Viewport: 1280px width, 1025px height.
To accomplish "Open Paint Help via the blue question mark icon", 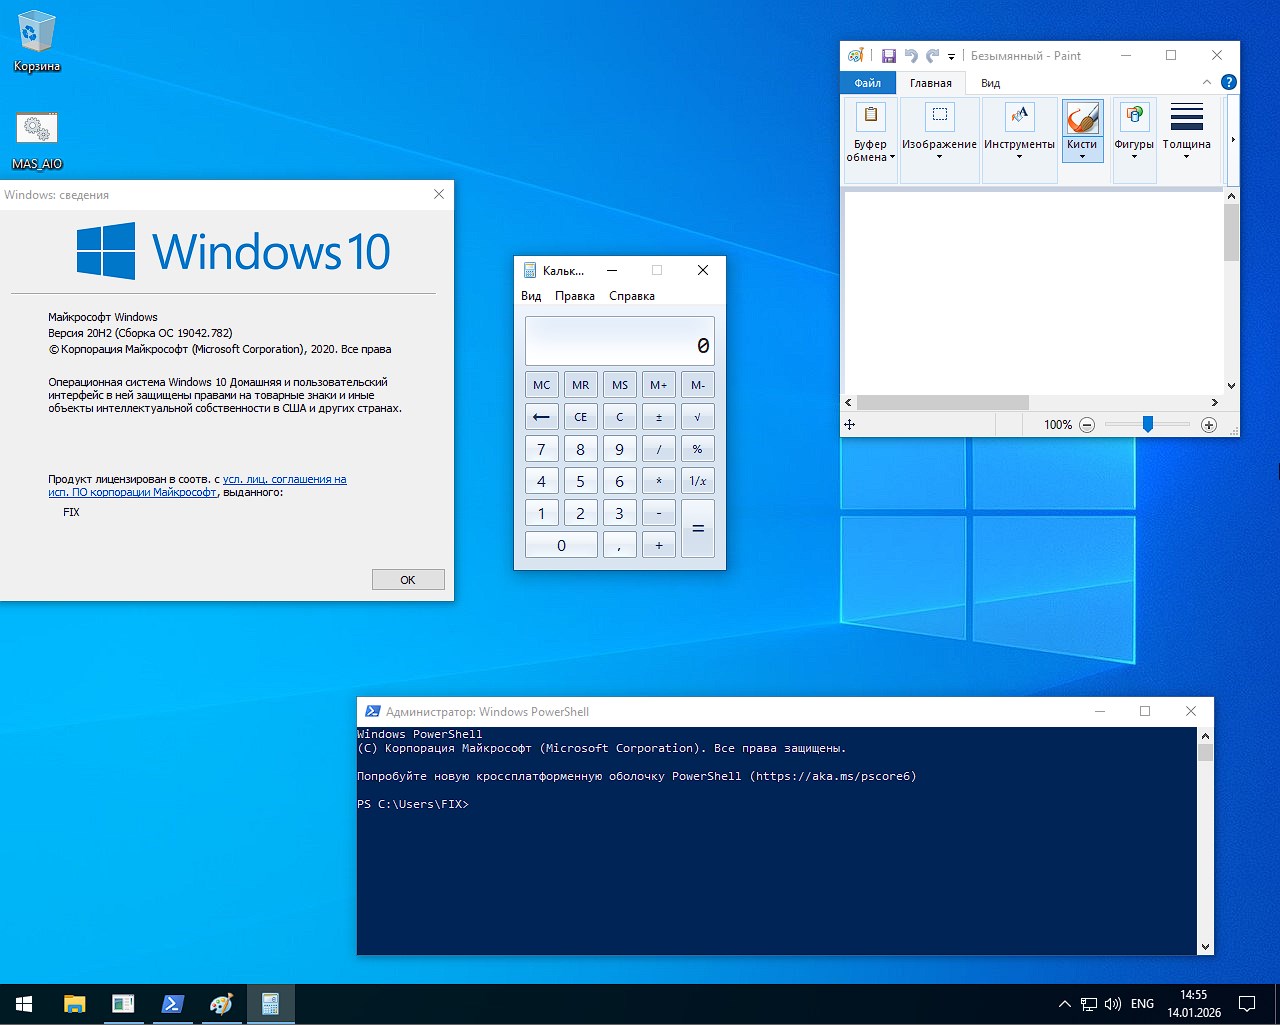I will [1228, 81].
